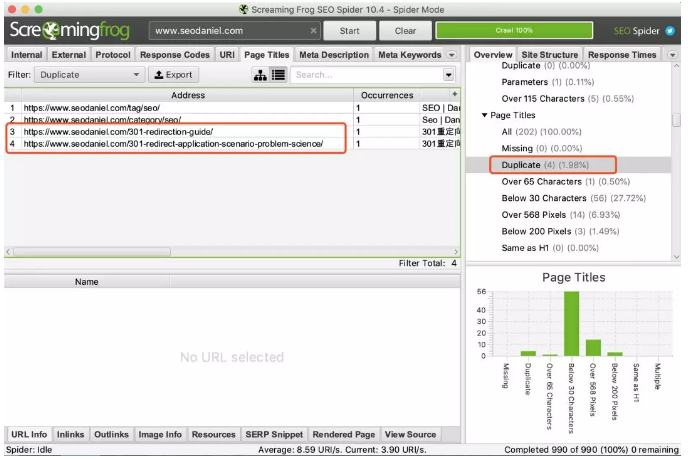Click the Start button
Viewport: 688px width, 461px height.
click(x=350, y=31)
